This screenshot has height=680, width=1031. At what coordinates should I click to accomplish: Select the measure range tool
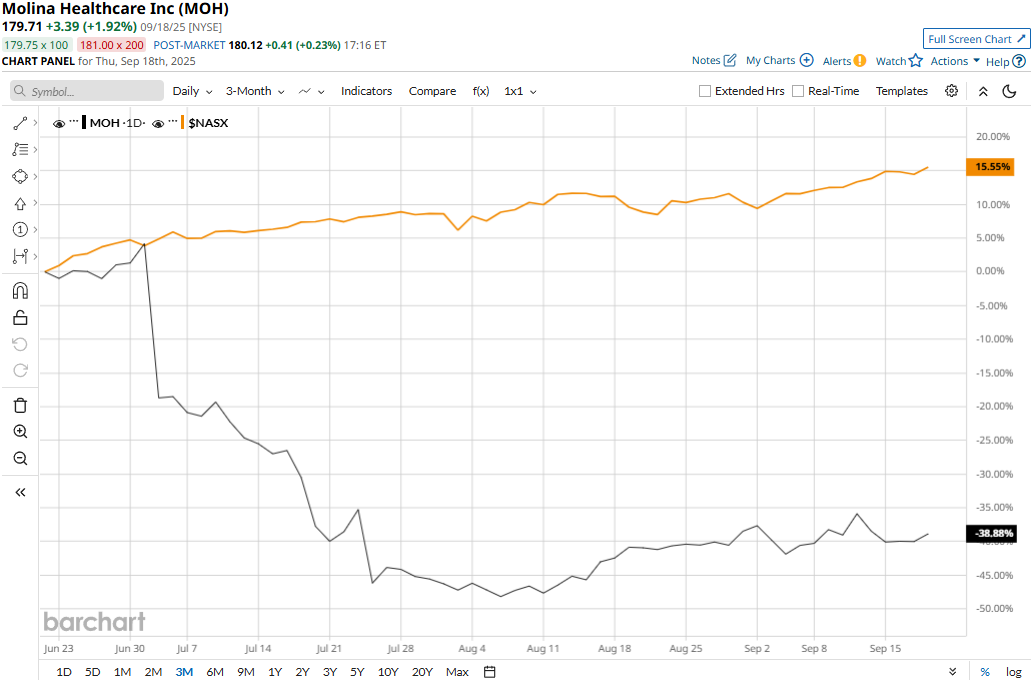20,256
